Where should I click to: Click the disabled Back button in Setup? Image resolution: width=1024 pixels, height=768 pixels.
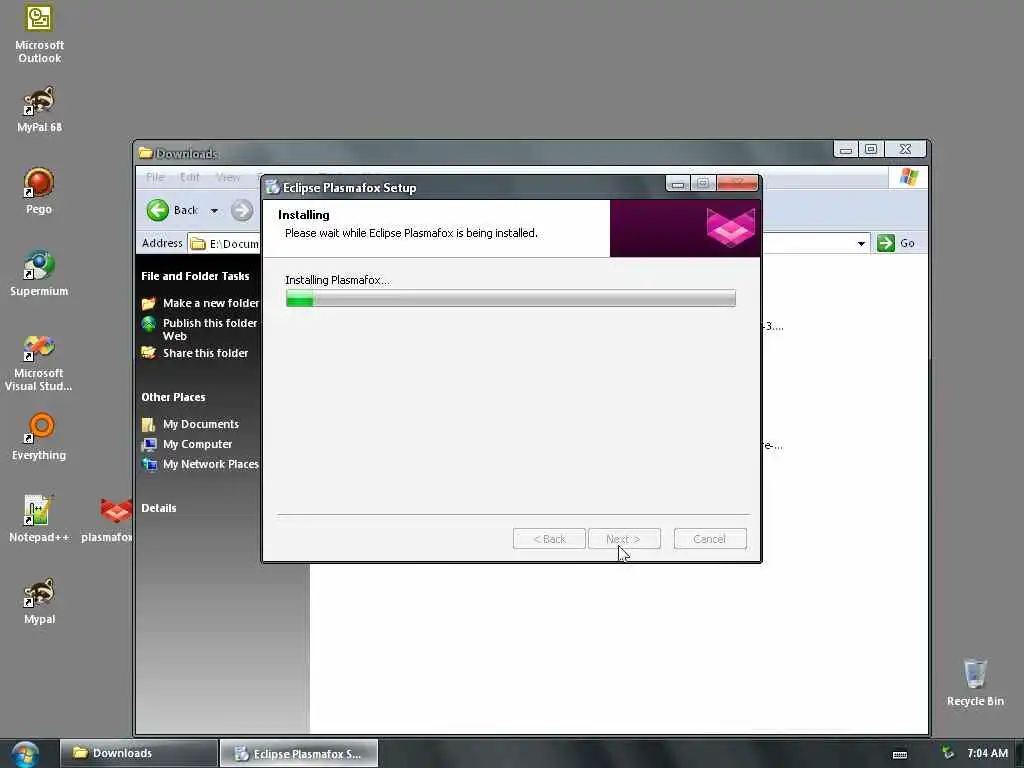pos(549,539)
